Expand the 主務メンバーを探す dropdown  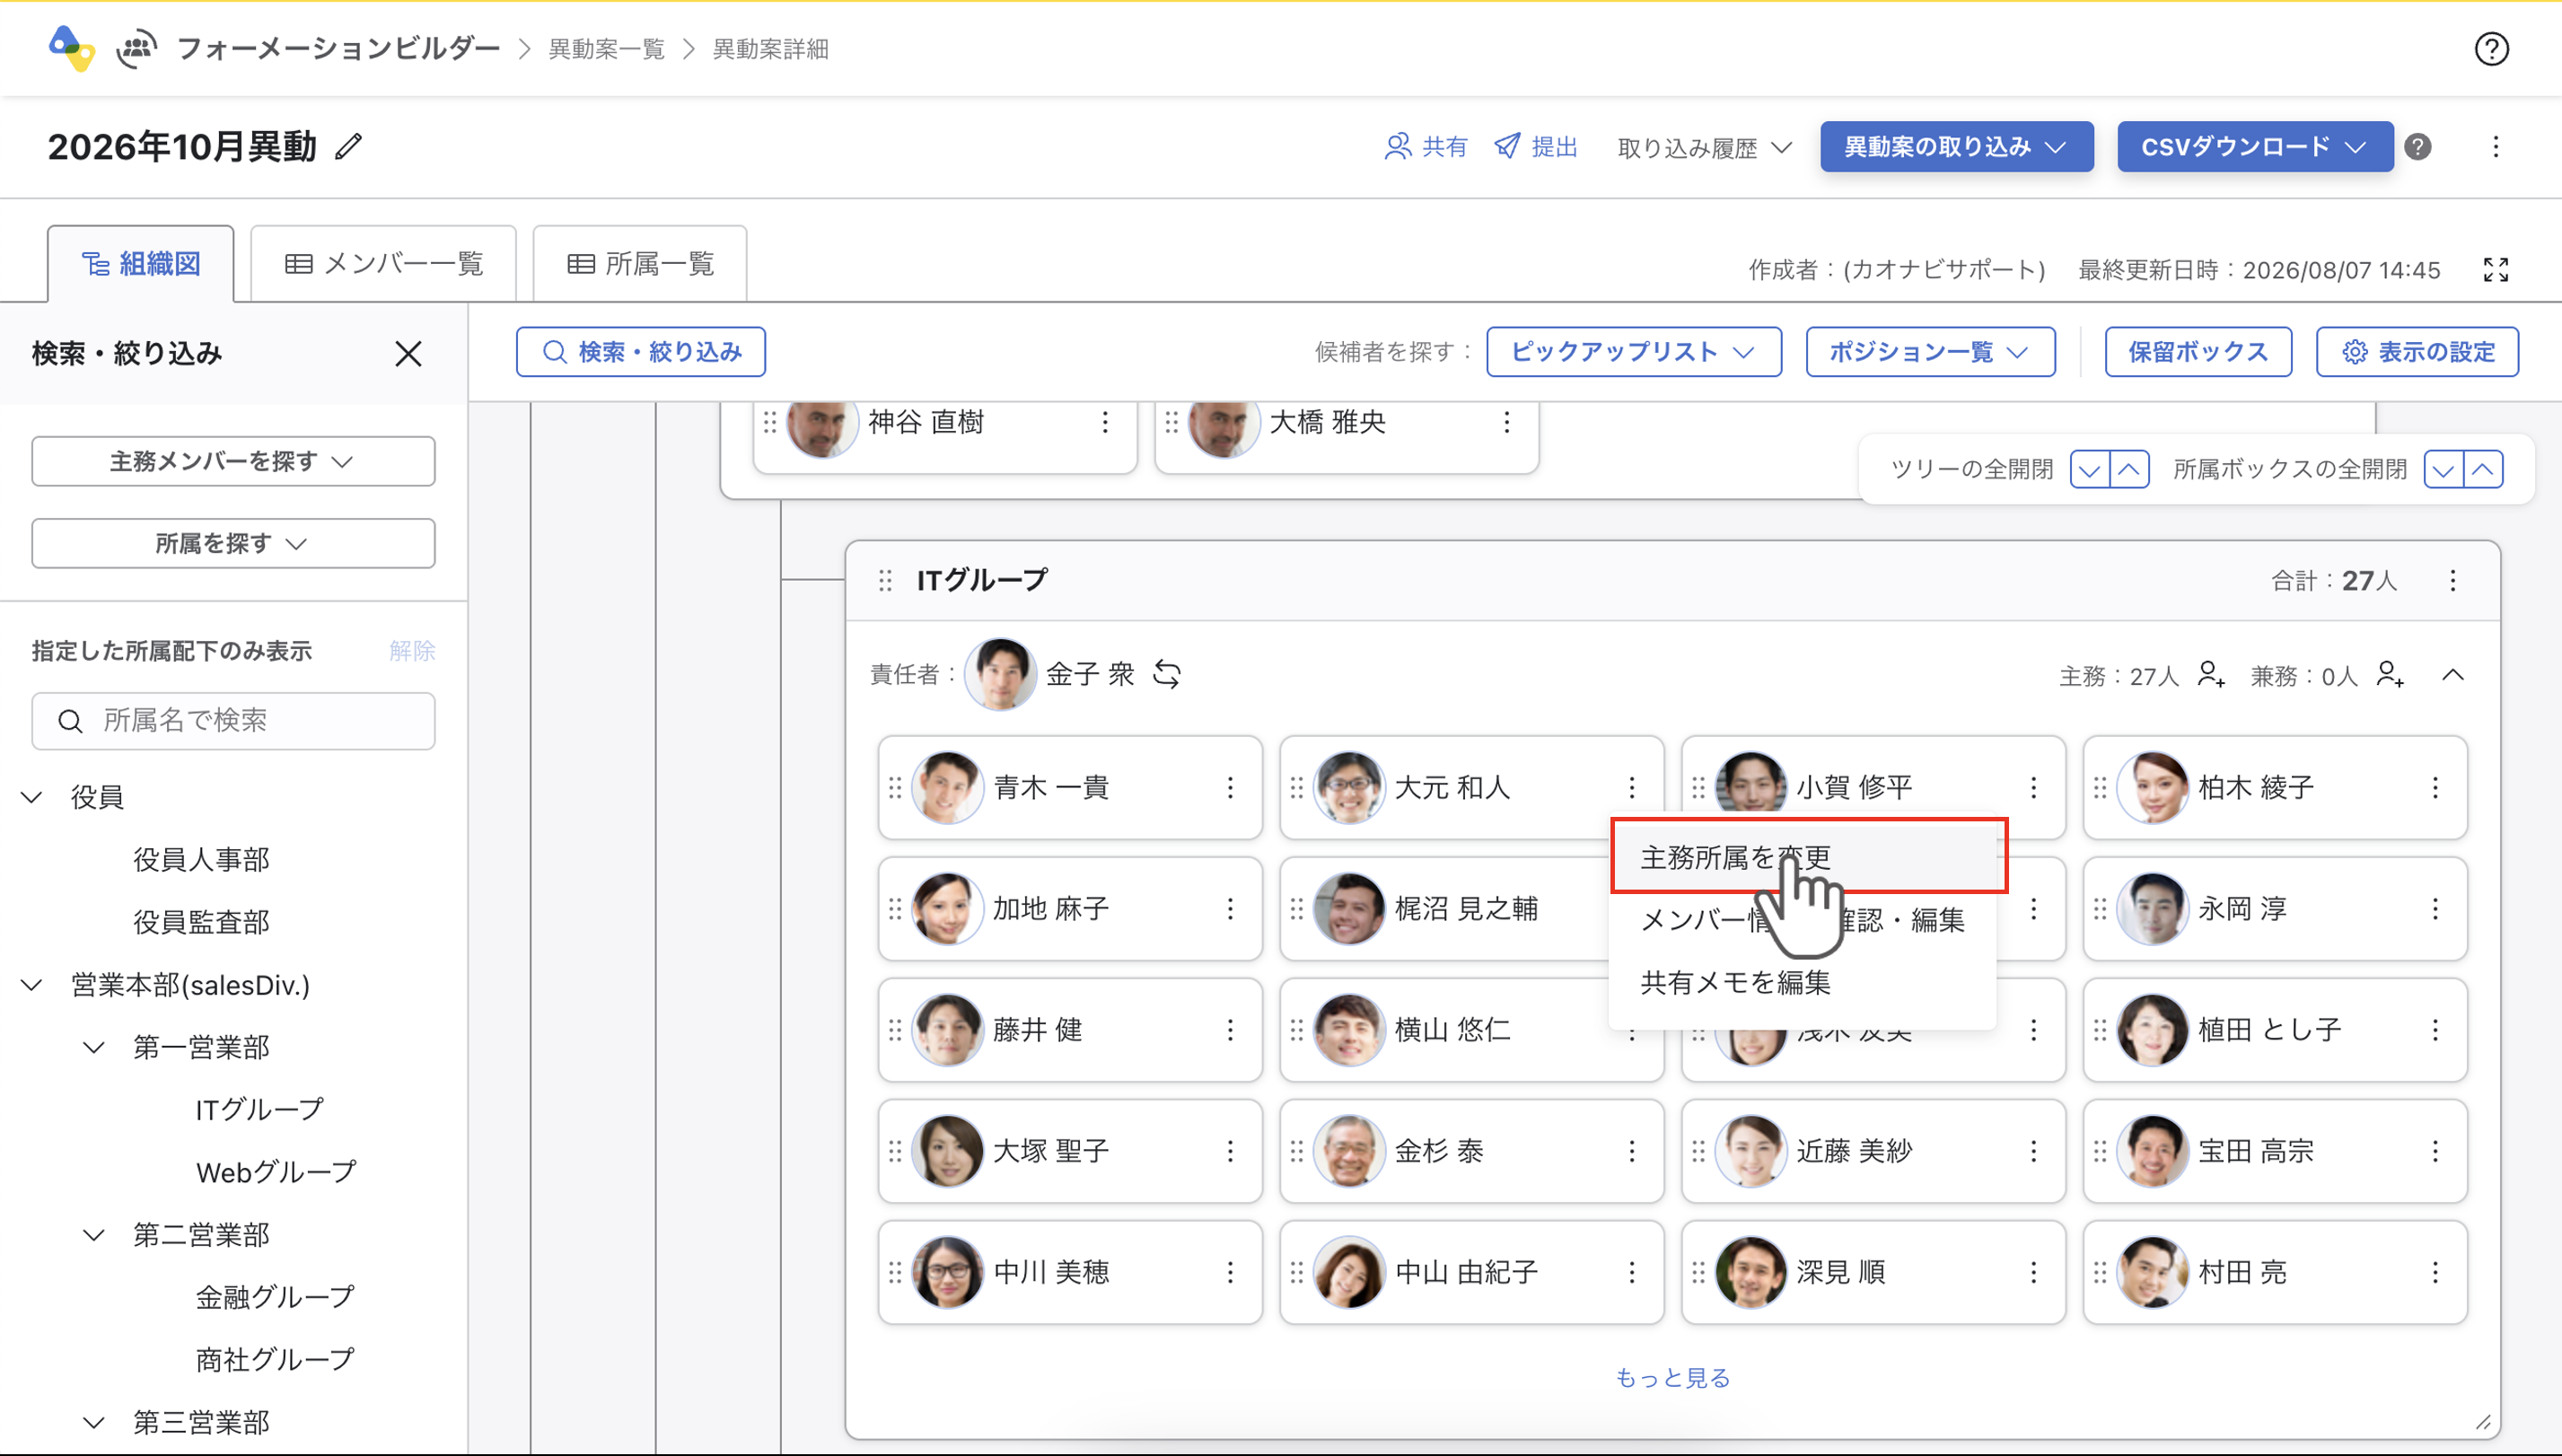pyautogui.click(x=233, y=461)
